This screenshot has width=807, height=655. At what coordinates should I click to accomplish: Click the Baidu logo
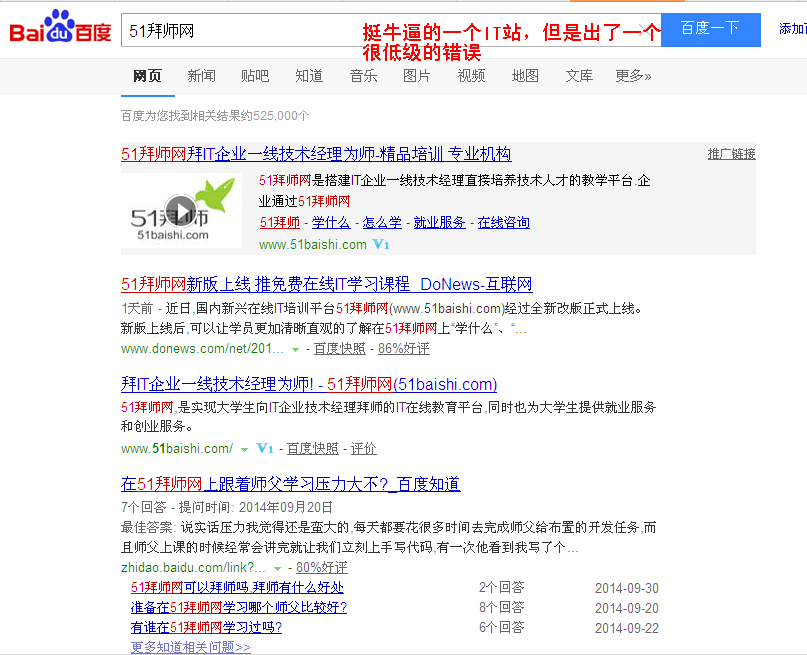pos(61,27)
